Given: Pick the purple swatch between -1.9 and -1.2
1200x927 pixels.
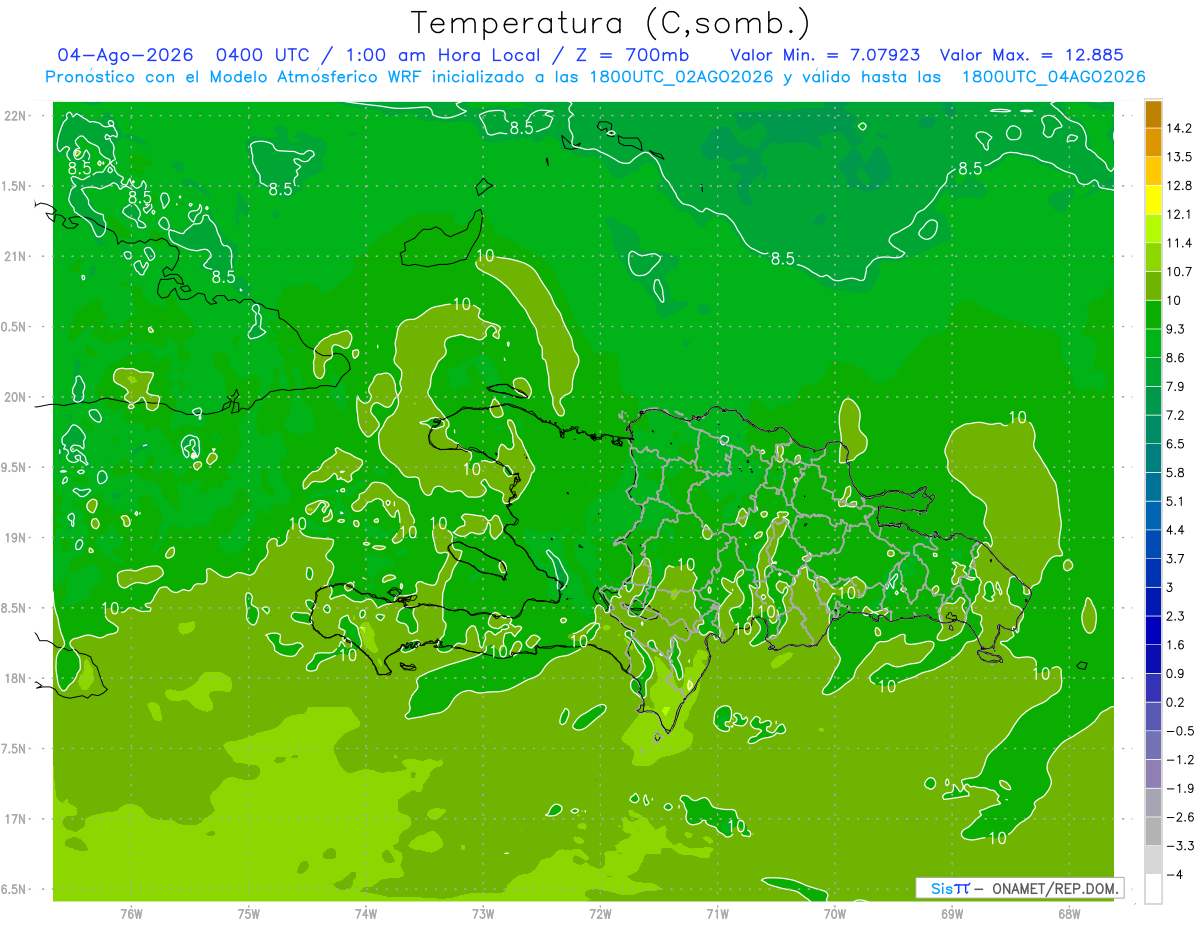Looking at the screenshot, I should [x=1153, y=774].
